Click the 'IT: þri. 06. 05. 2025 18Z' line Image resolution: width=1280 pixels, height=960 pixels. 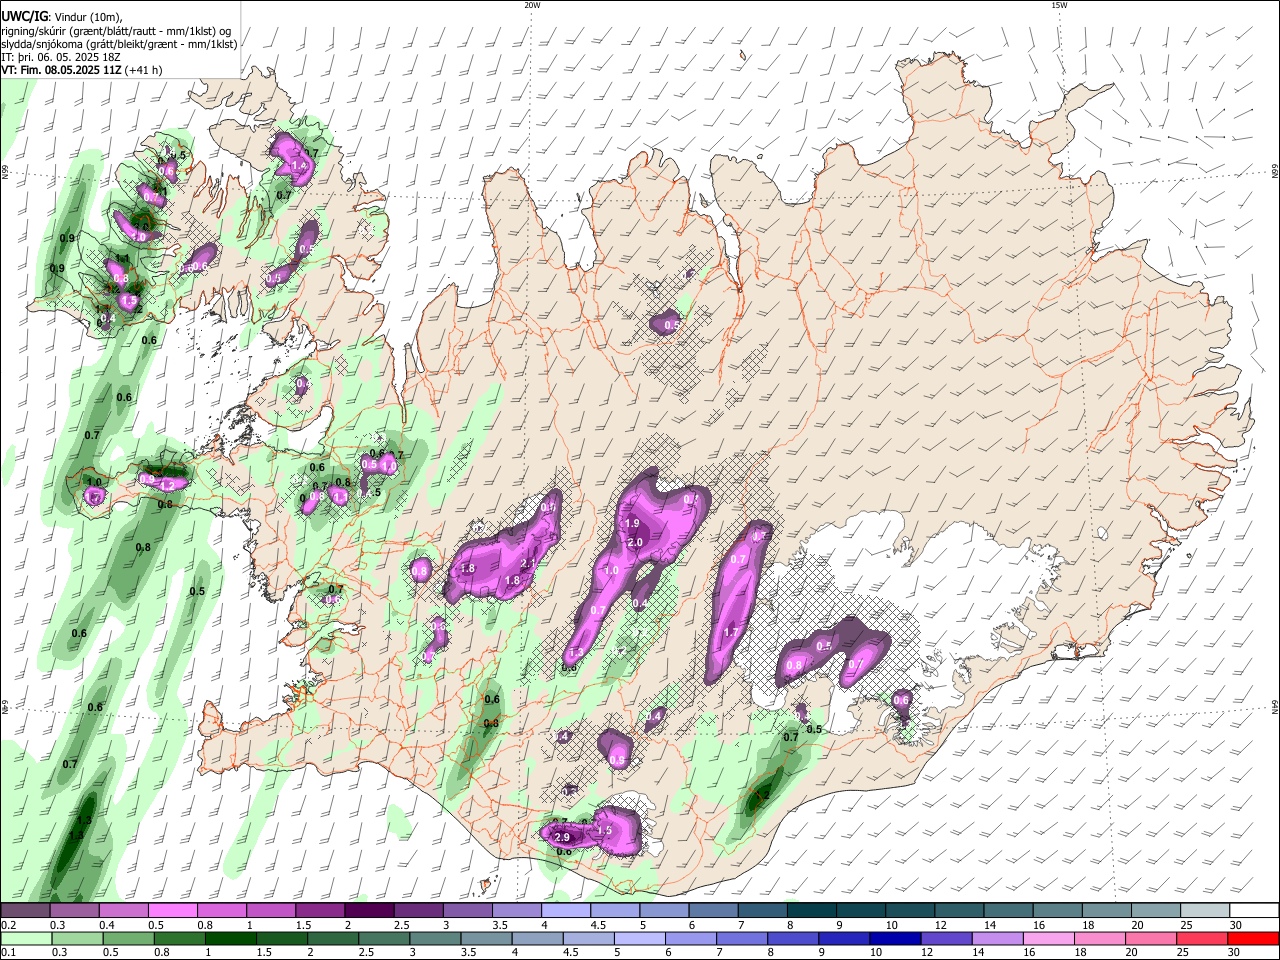[62, 57]
